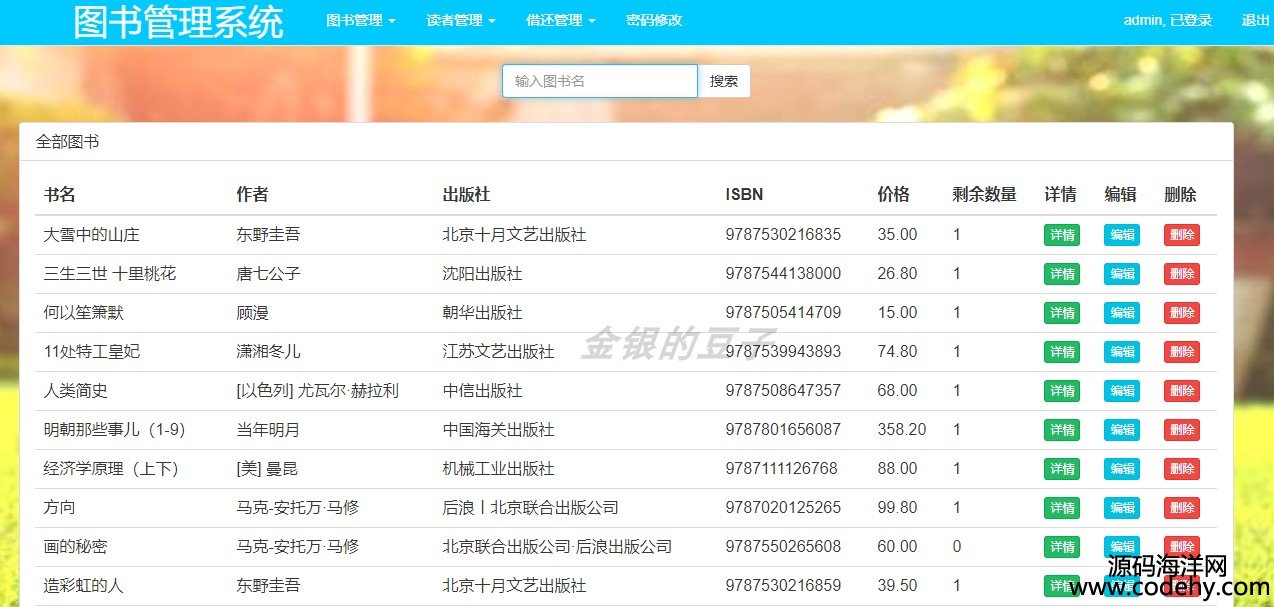This screenshot has width=1274, height=607.
Task: Select the 价格 column header
Action: tap(894, 194)
